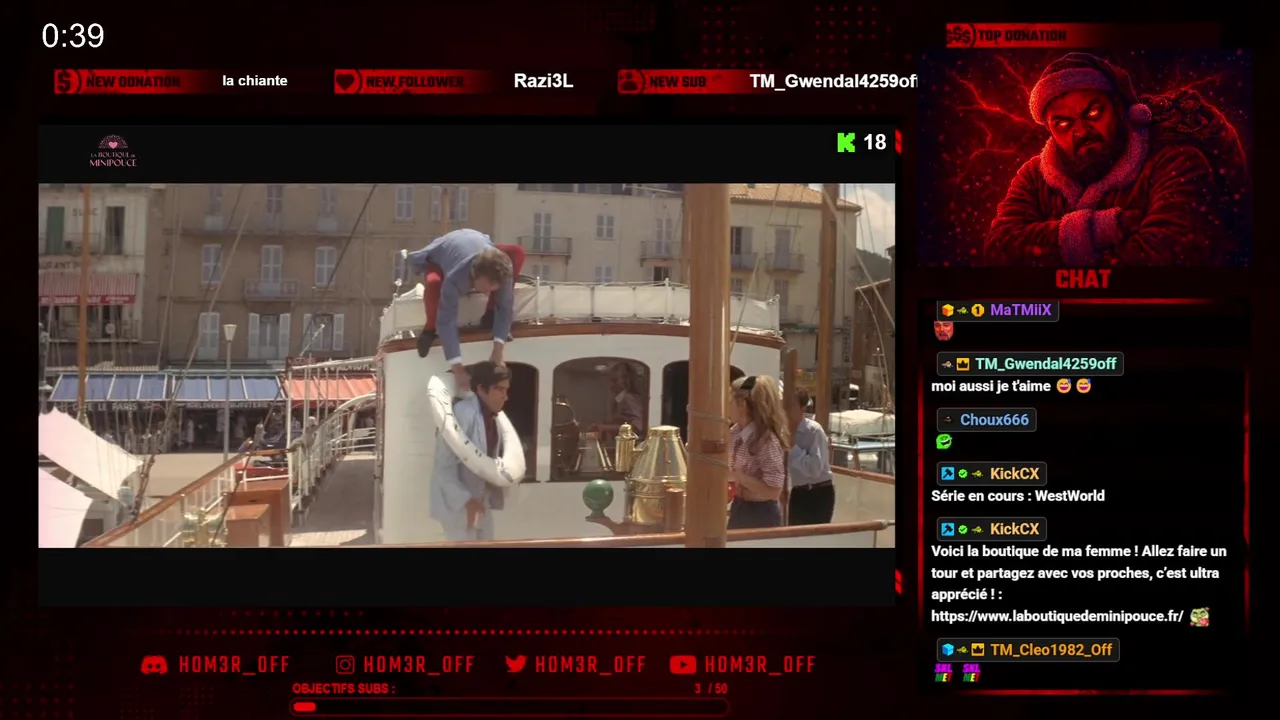Click the 'NEW SUB' label
This screenshot has width=1280, height=720.
[x=678, y=82]
